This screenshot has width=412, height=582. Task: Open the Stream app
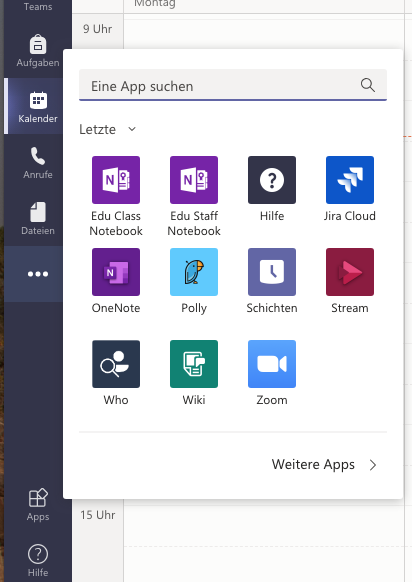tap(350, 281)
